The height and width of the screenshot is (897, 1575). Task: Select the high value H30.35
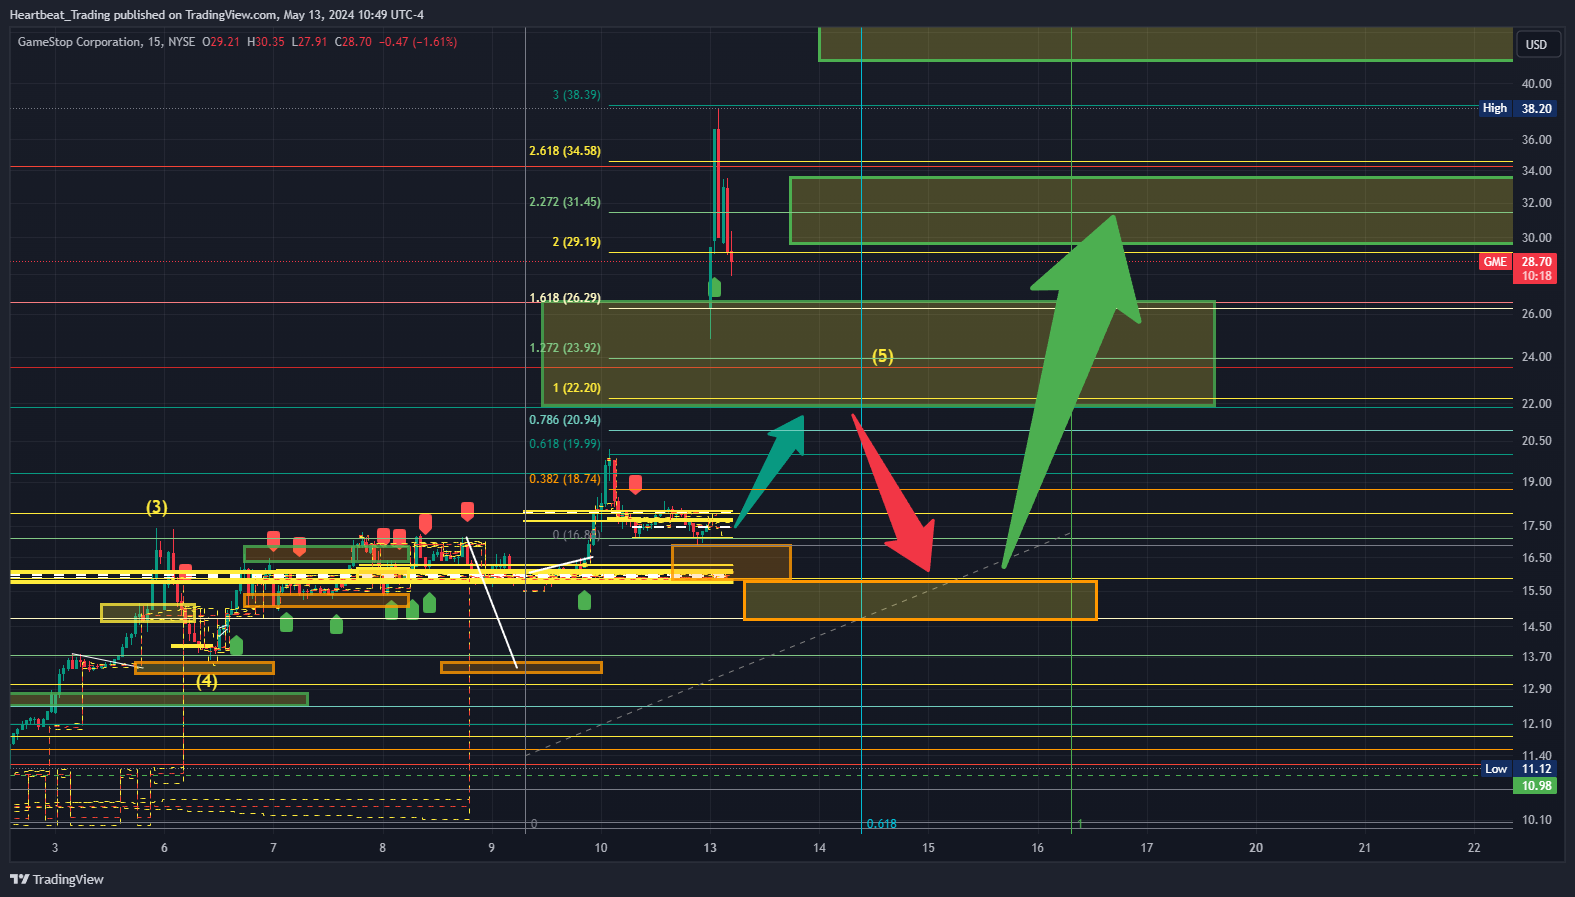click(266, 42)
